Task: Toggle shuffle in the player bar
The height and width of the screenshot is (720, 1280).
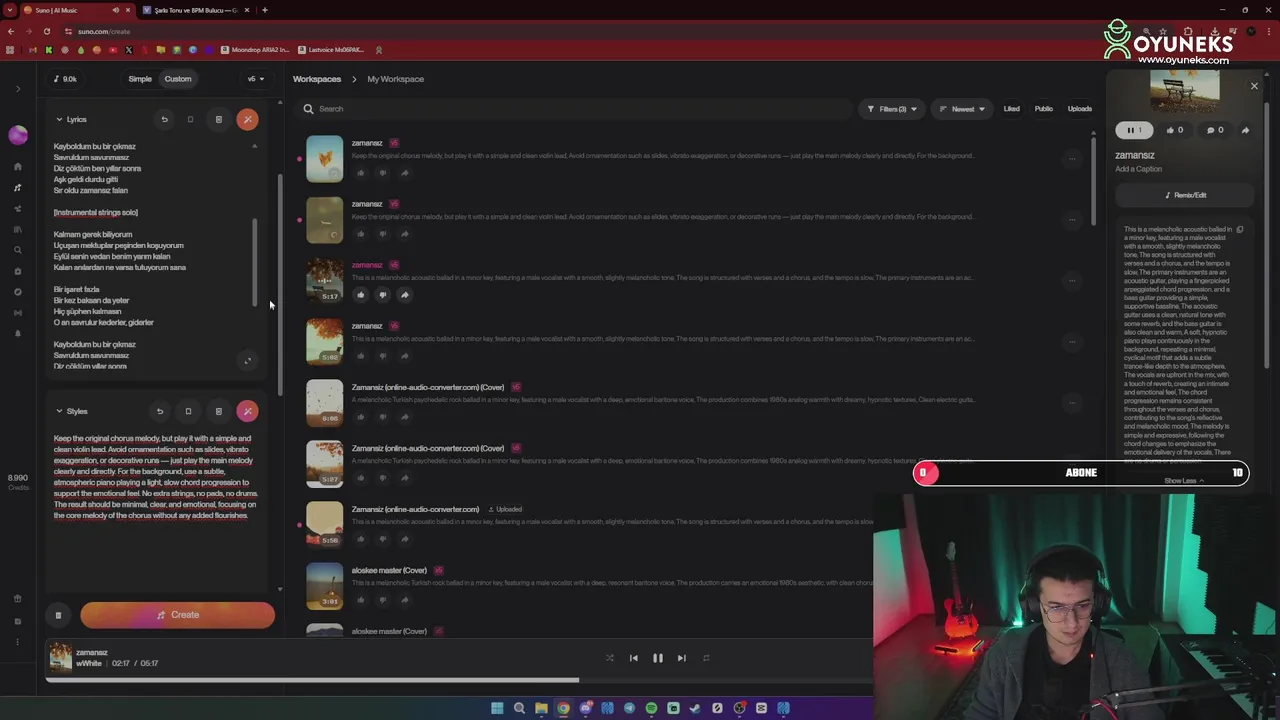Action: [610, 658]
